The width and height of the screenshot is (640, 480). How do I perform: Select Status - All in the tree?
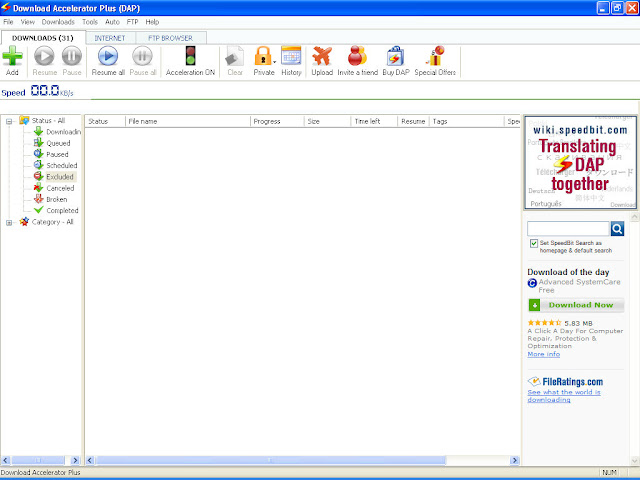pyautogui.click(x=48, y=120)
